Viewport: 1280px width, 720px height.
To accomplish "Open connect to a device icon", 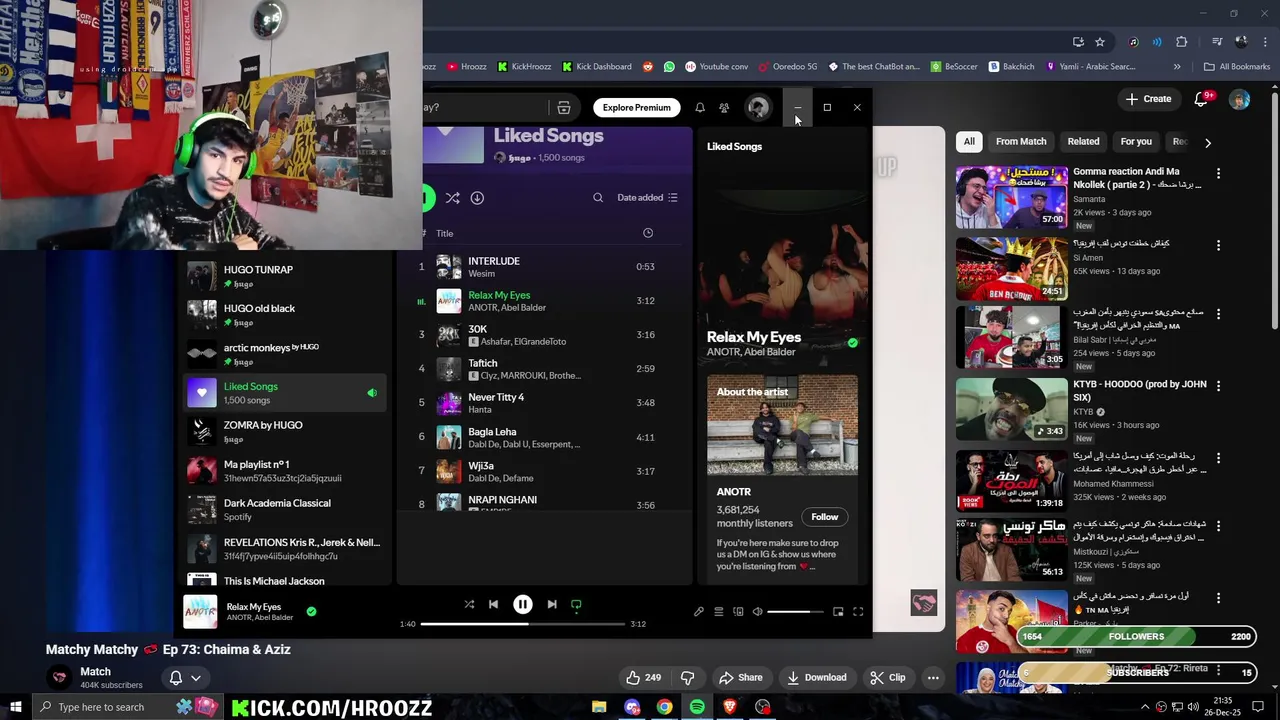I will coord(738,611).
